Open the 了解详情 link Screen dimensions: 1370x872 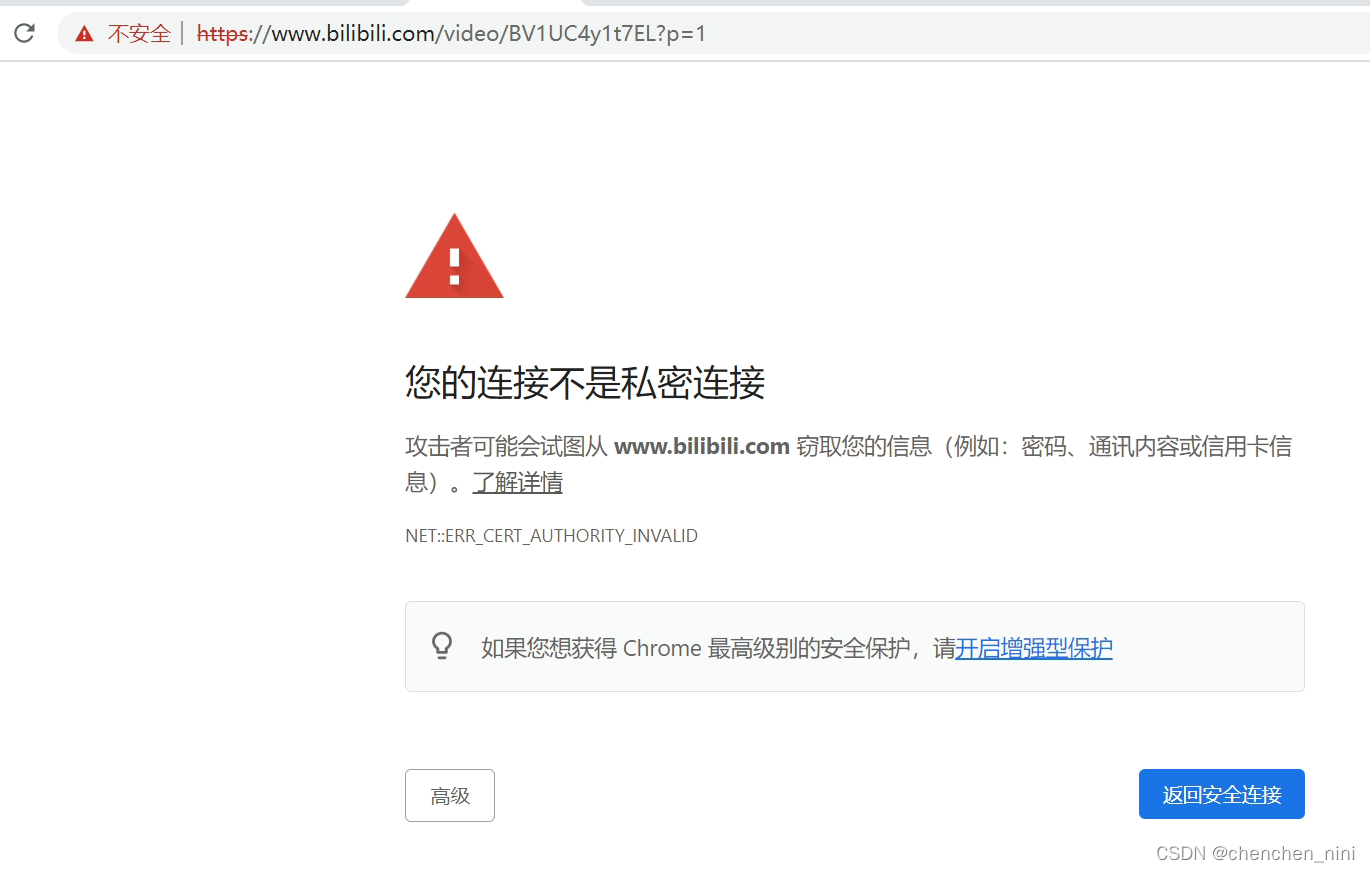(518, 483)
